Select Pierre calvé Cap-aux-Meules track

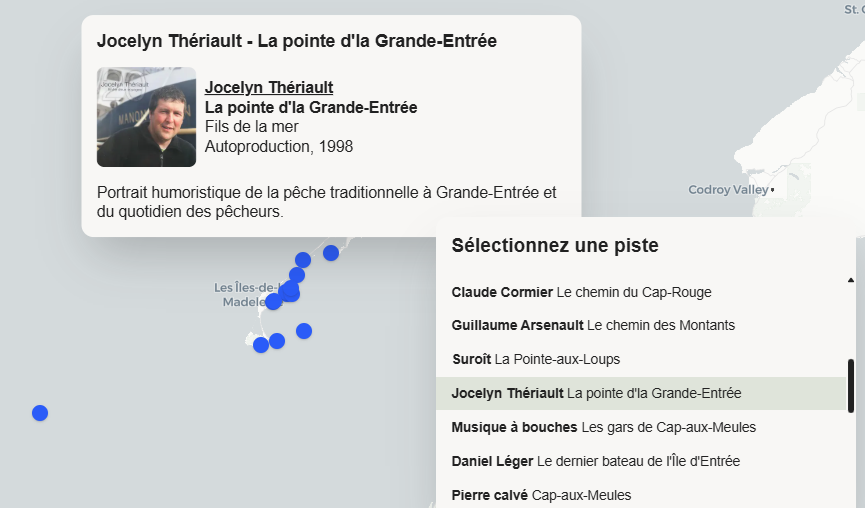(541, 495)
